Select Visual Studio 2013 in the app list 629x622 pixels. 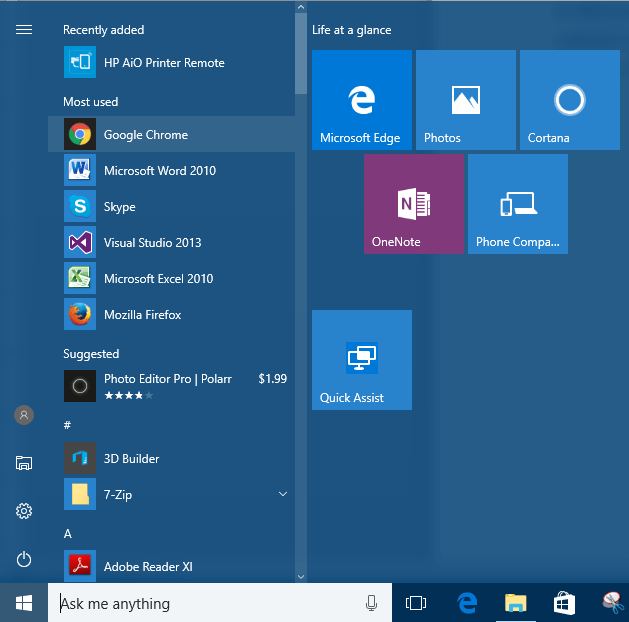pos(152,243)
